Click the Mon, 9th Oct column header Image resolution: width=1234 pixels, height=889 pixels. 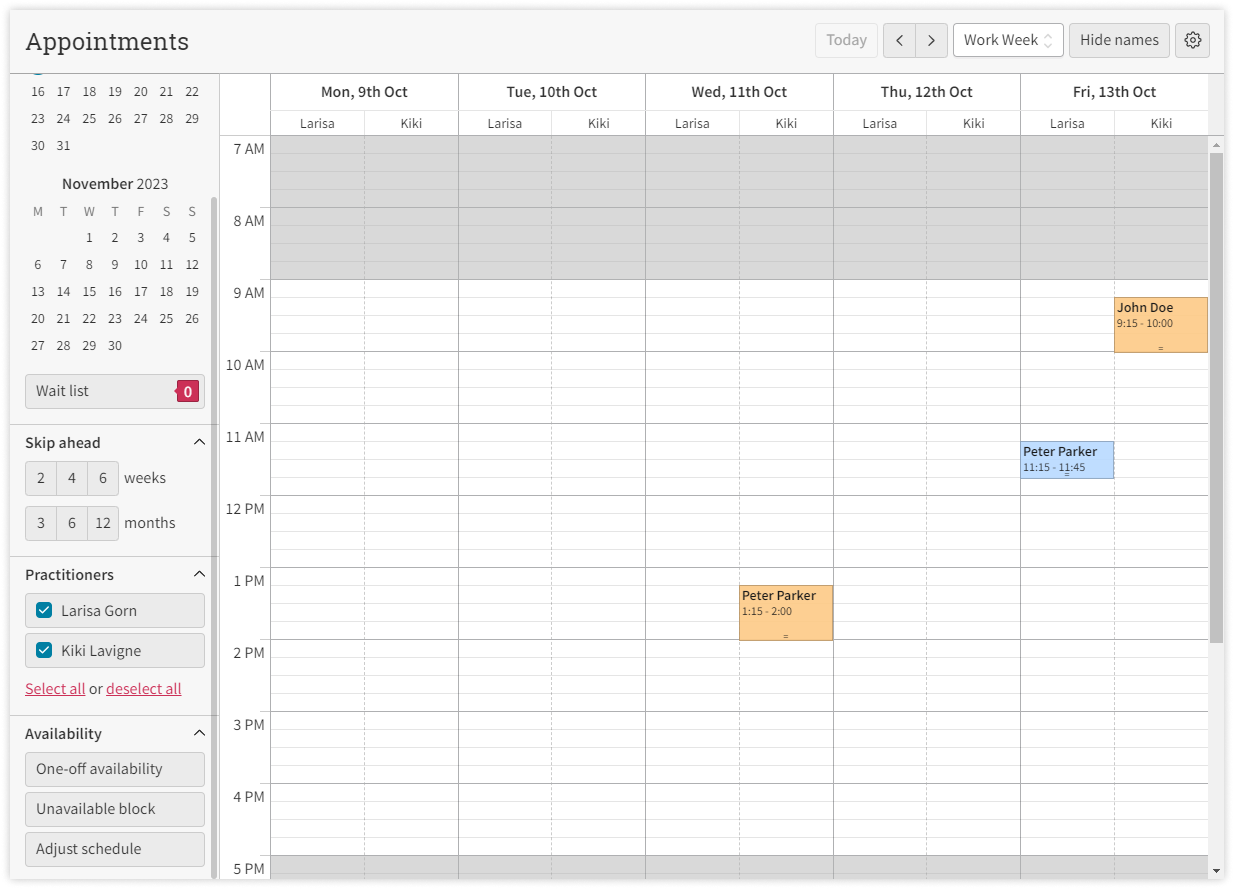coord(364,92)
